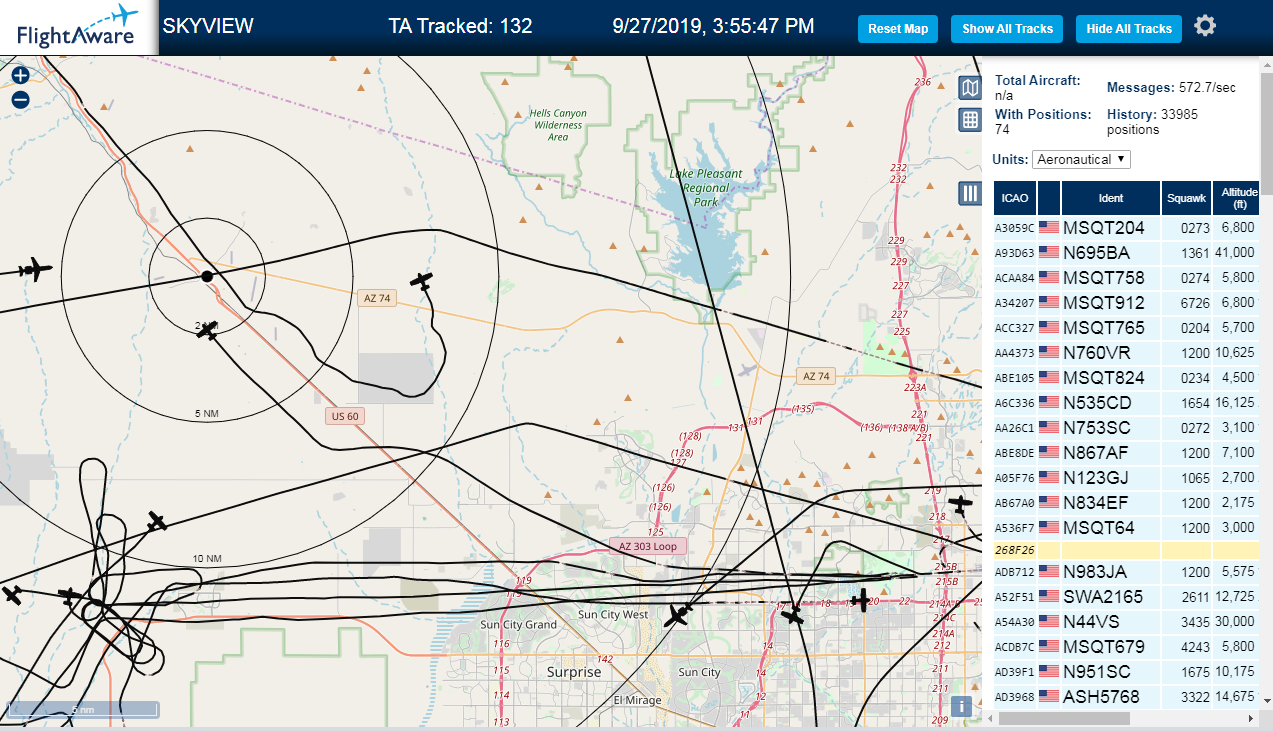Click Show All Tracks button
Viewport: 1273px width, 731px height.
pyautogui.click(x=1007, y=29)
